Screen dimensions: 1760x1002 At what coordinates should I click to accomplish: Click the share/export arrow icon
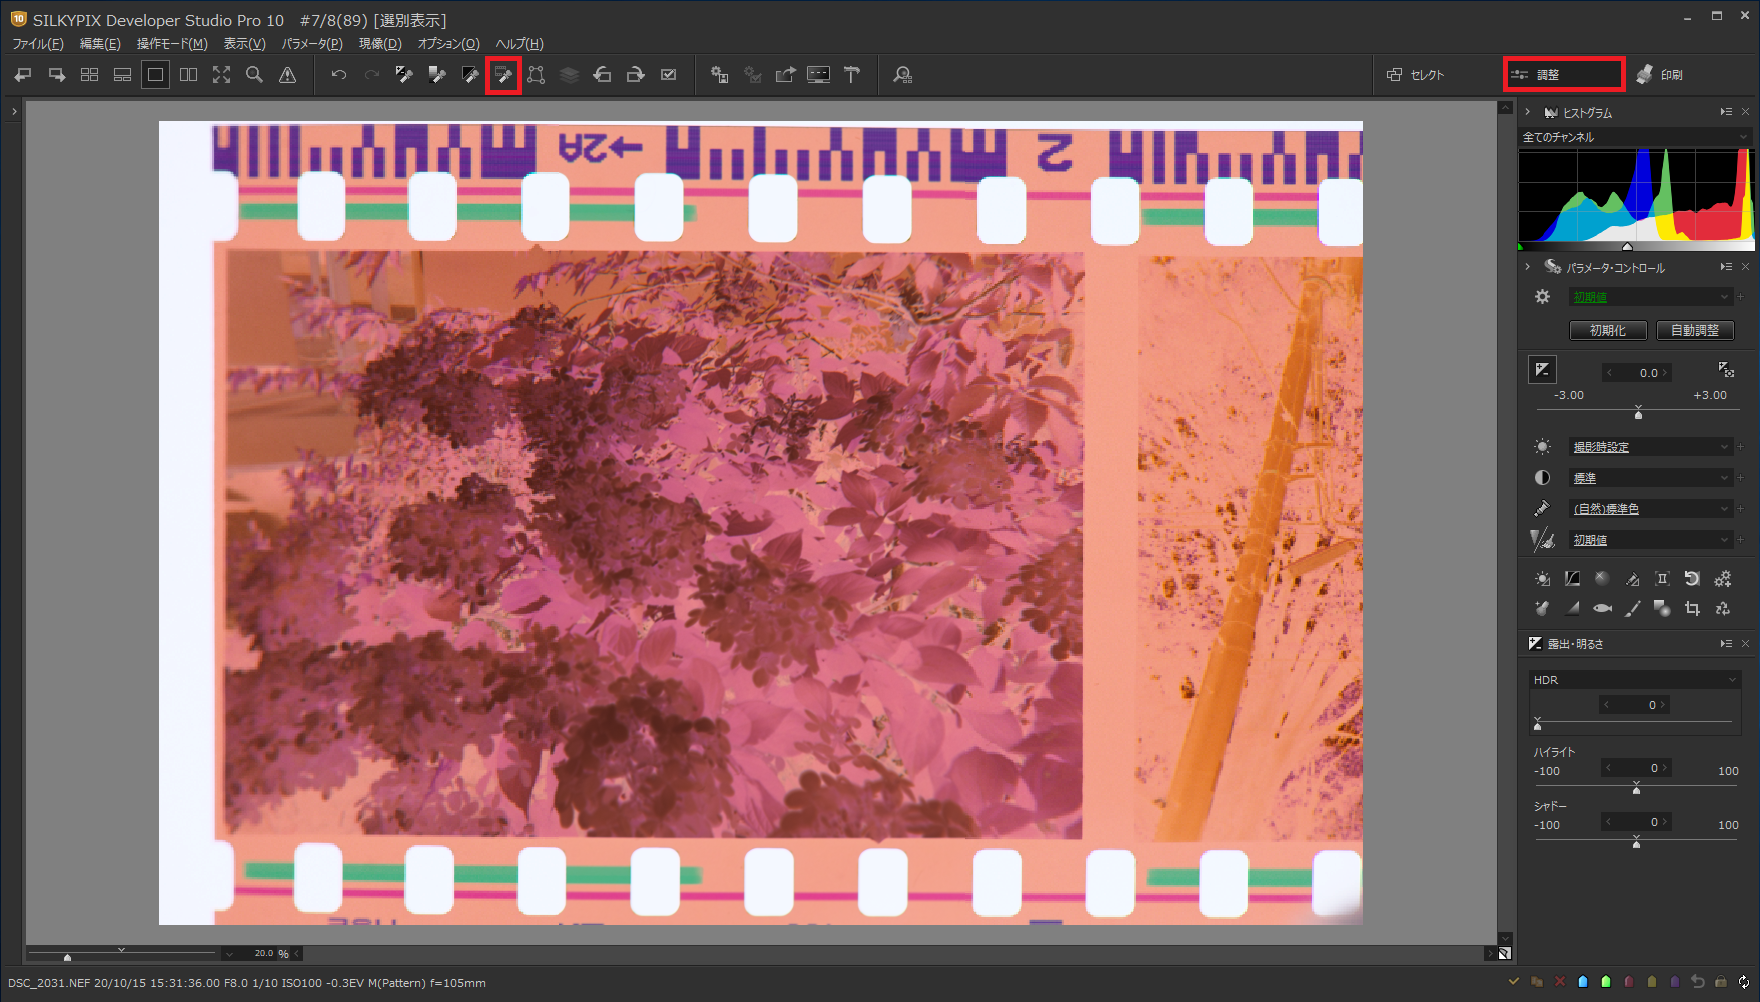(x=785, y=75)
